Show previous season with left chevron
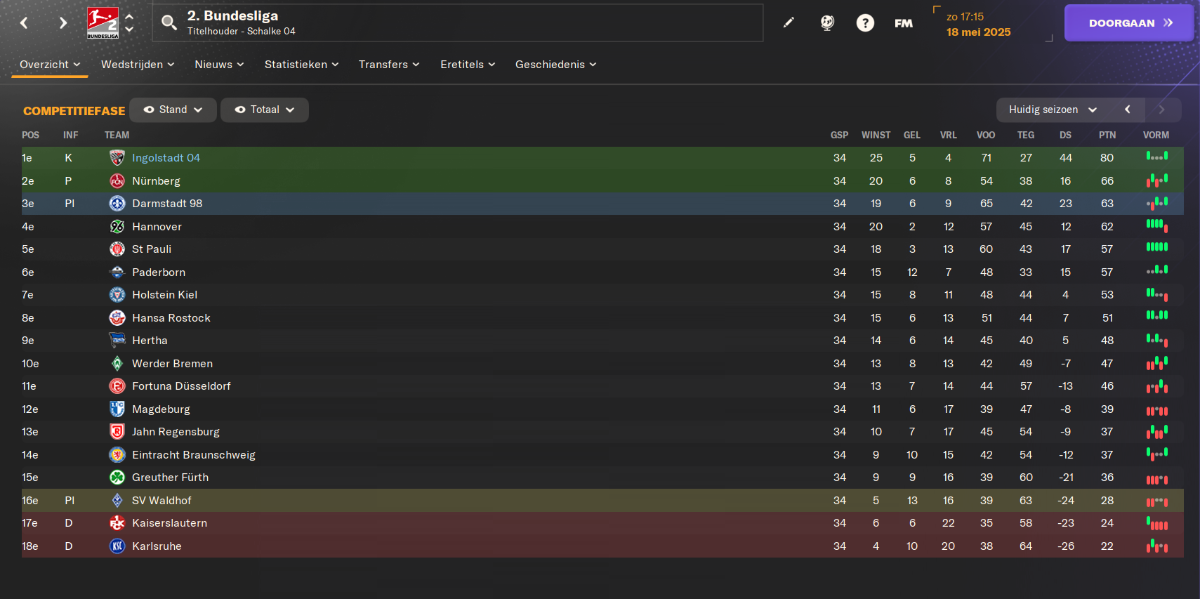The width and height of the screenshot is (1200, 599). coord(1127,110)
